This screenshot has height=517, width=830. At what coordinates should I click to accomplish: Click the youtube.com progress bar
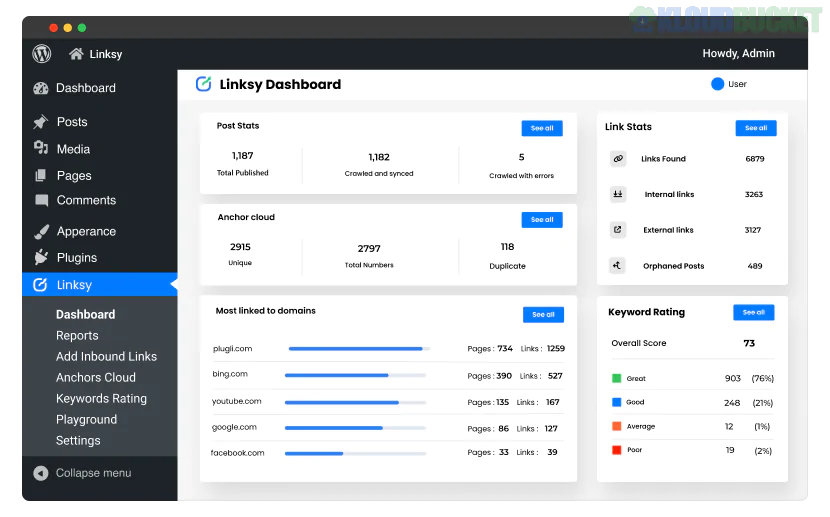coord(355,402)
